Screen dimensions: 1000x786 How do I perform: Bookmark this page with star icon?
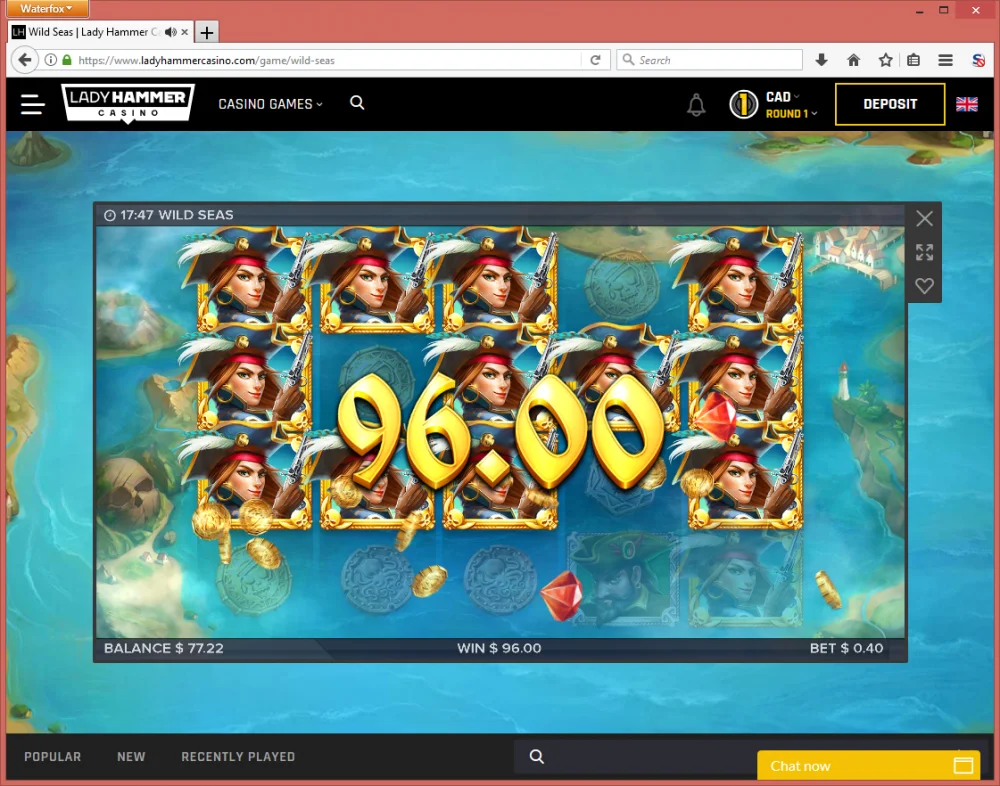885,60
